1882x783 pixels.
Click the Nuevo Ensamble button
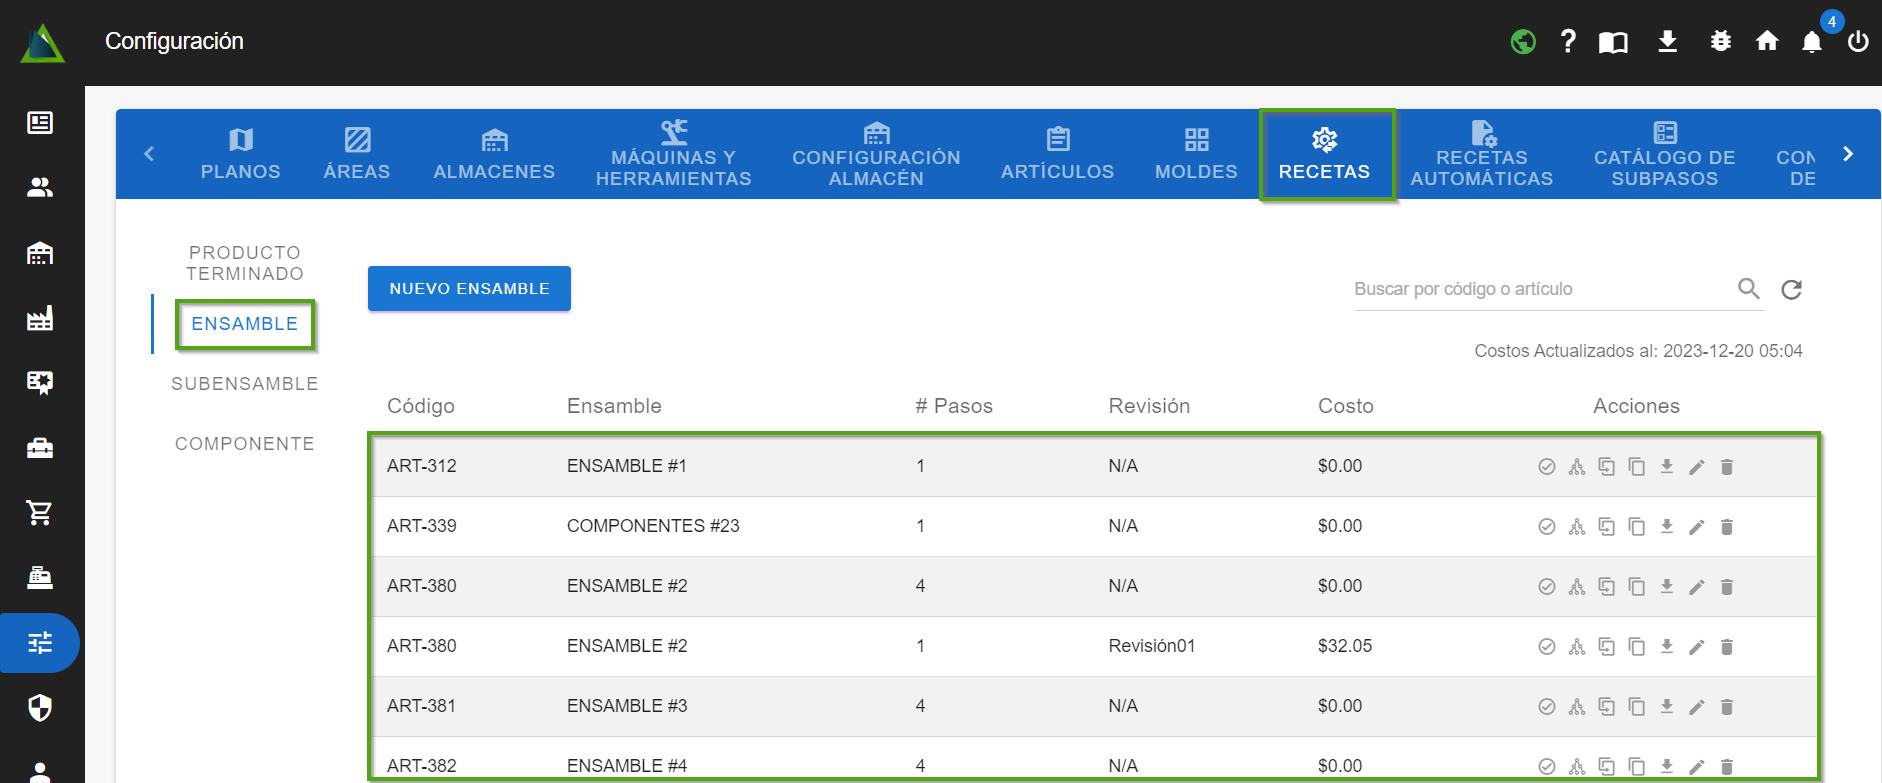(469, 289)
